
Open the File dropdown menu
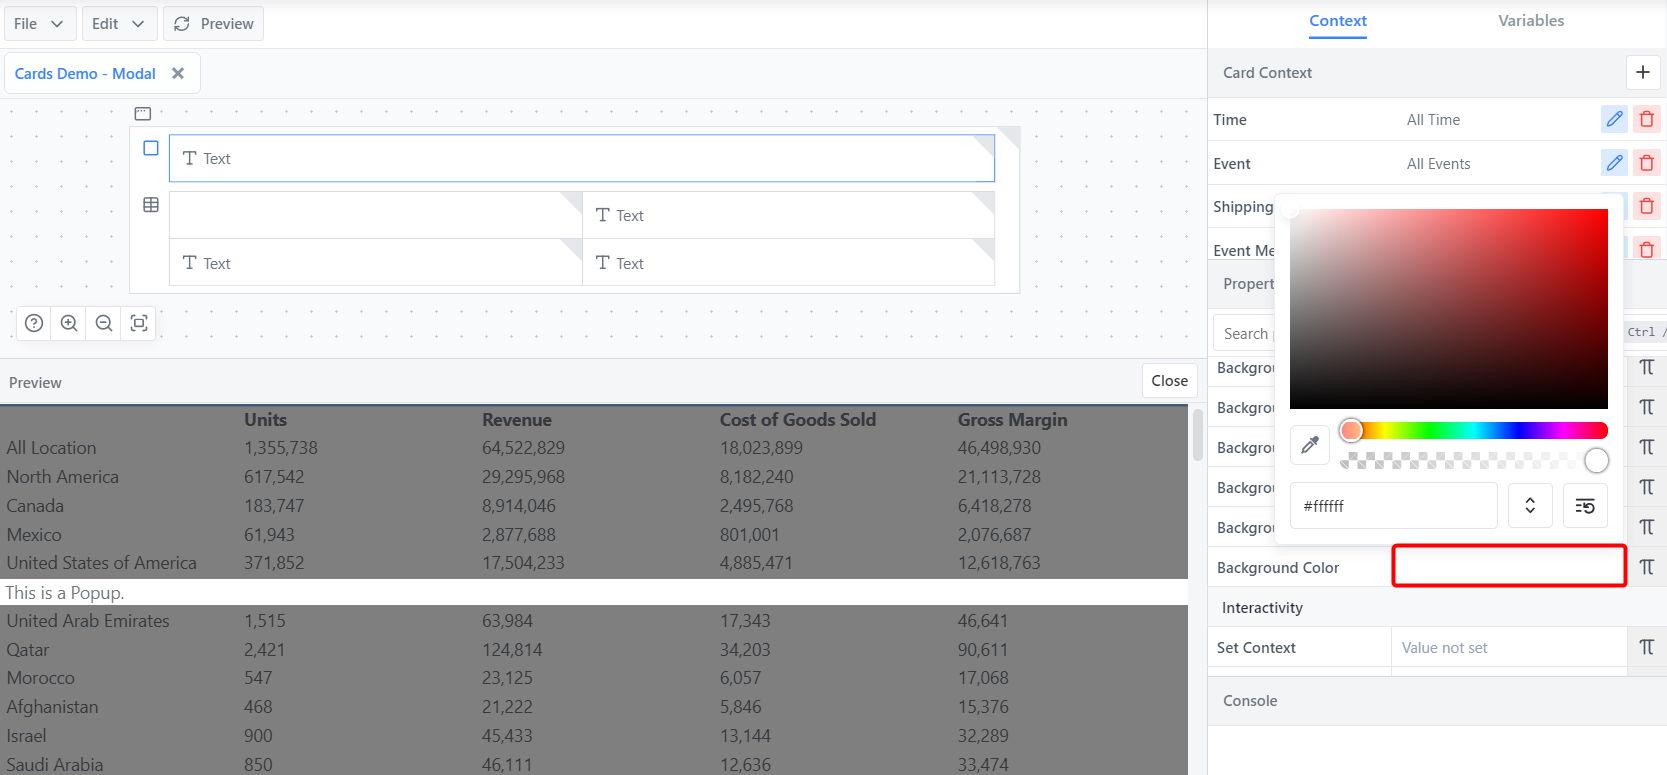[38, 24]
